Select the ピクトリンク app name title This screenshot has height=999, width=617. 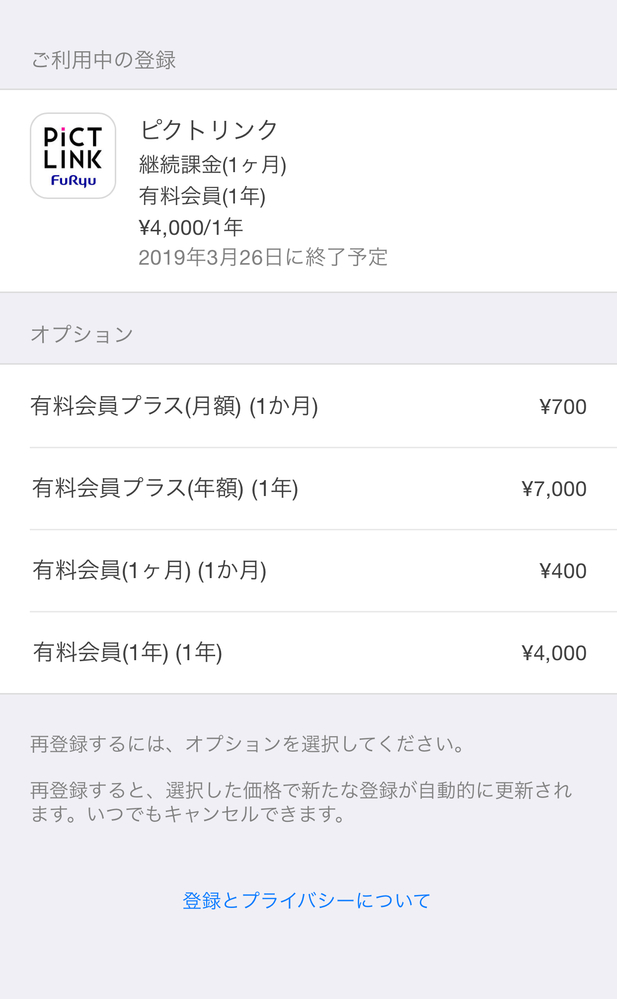point(209,130)
